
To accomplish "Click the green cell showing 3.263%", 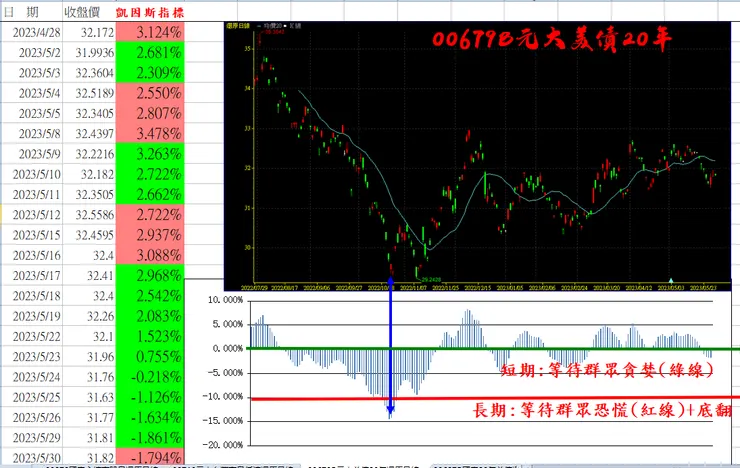I will tap(150, 154).
